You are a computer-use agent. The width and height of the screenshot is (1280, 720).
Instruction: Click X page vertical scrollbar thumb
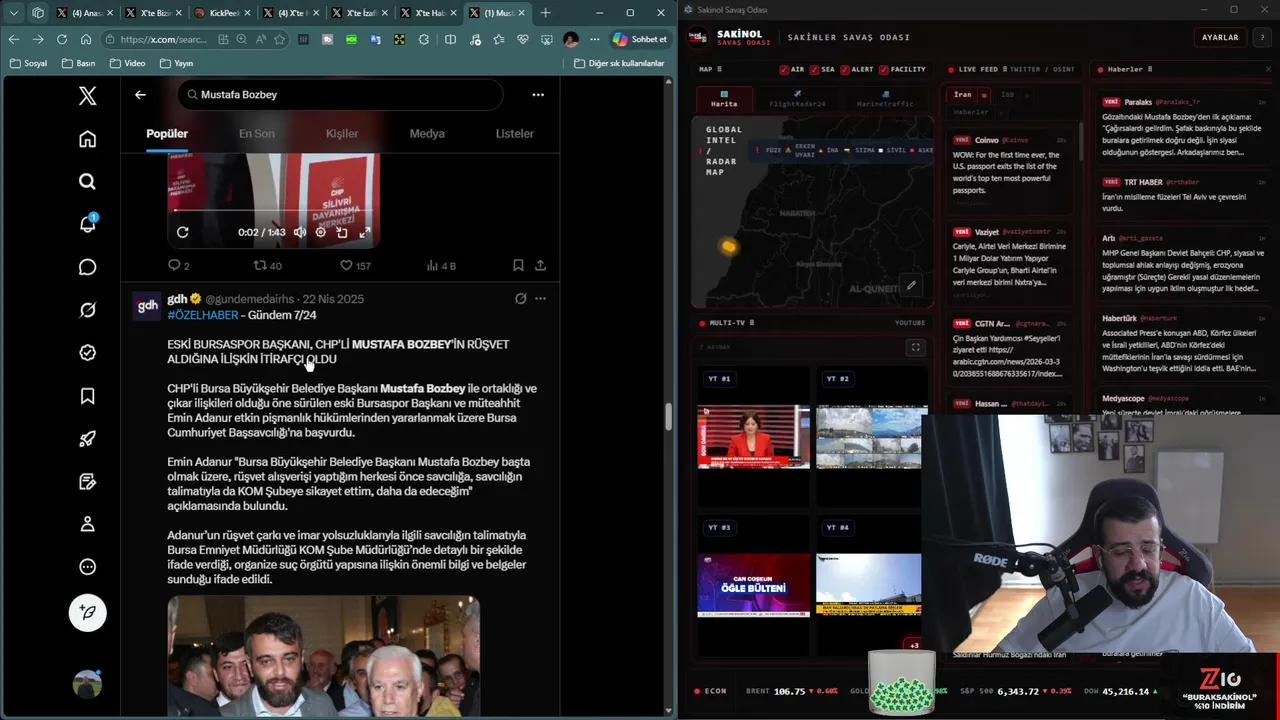[669, 416]
